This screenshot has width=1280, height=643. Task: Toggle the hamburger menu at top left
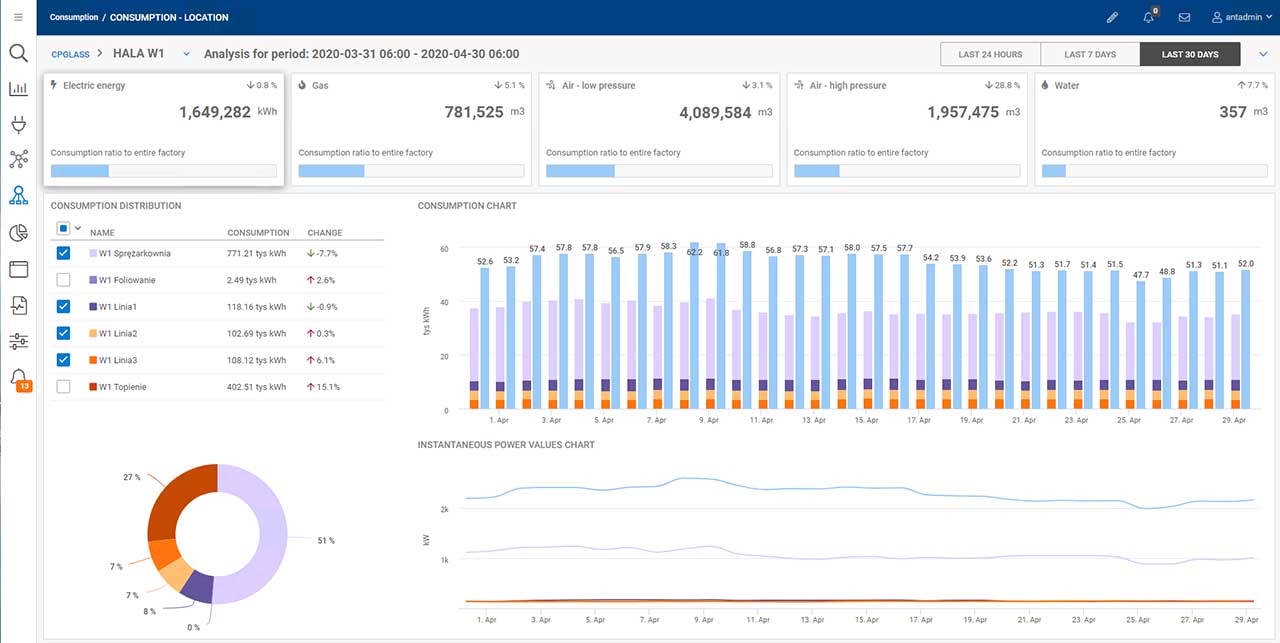tap(18, 17)
